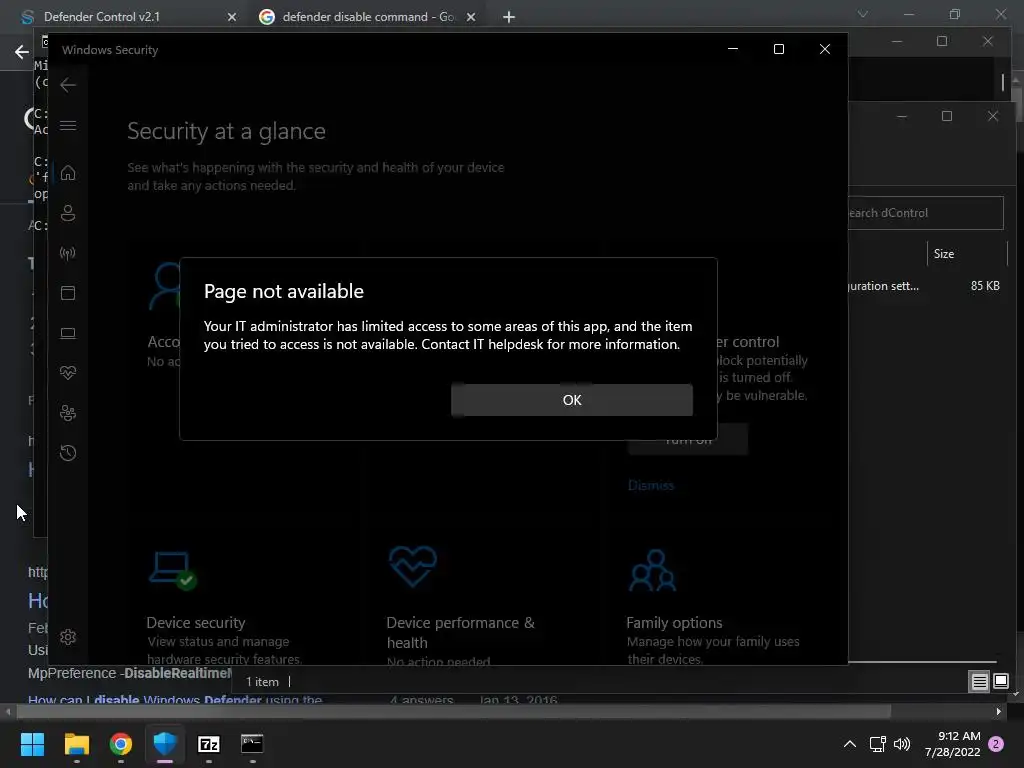Screen dimensions: 1024x768
Task: Open the browser tab search chevron
Action: pyautogui.click(x=863, y=14)
